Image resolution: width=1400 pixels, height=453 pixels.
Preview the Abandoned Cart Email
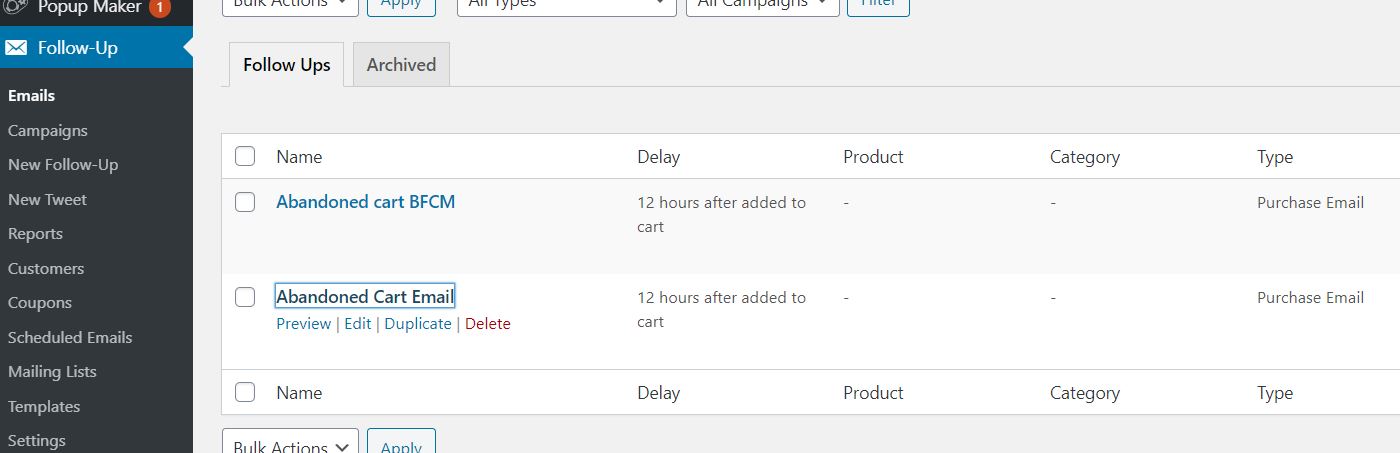coord(303,323)
